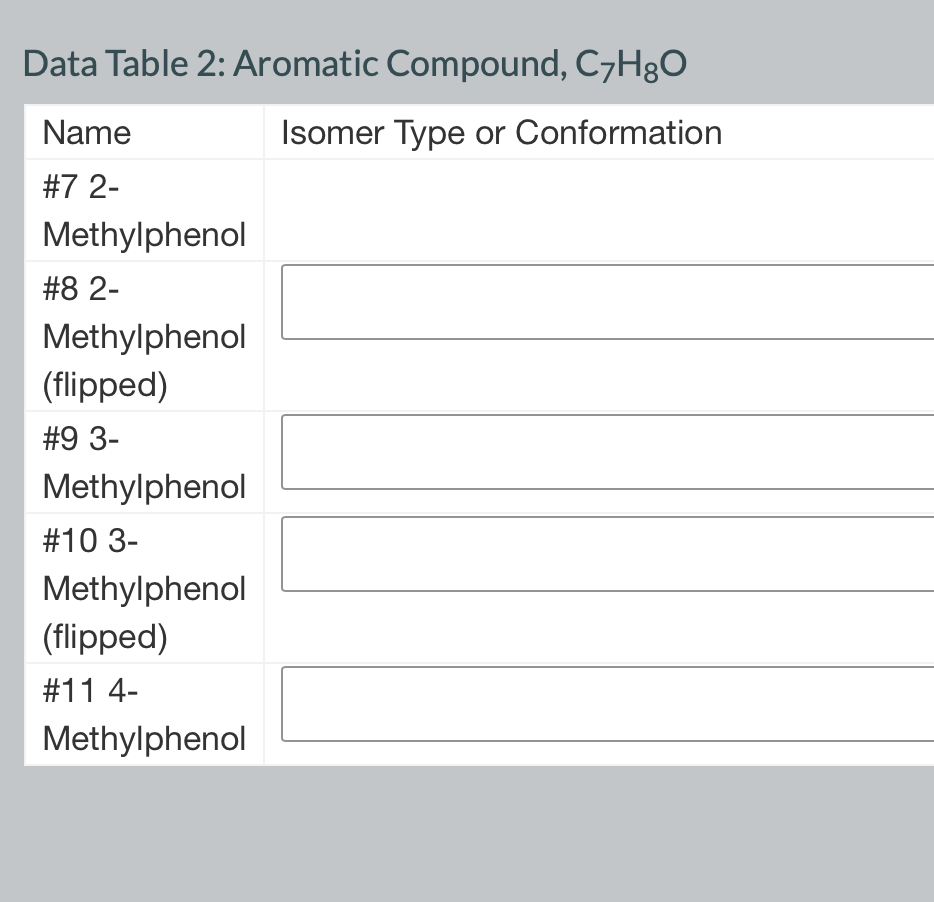
Task: Select the #8 2-Methylphenol (flipped) row label
Action: tap(144, 336)
